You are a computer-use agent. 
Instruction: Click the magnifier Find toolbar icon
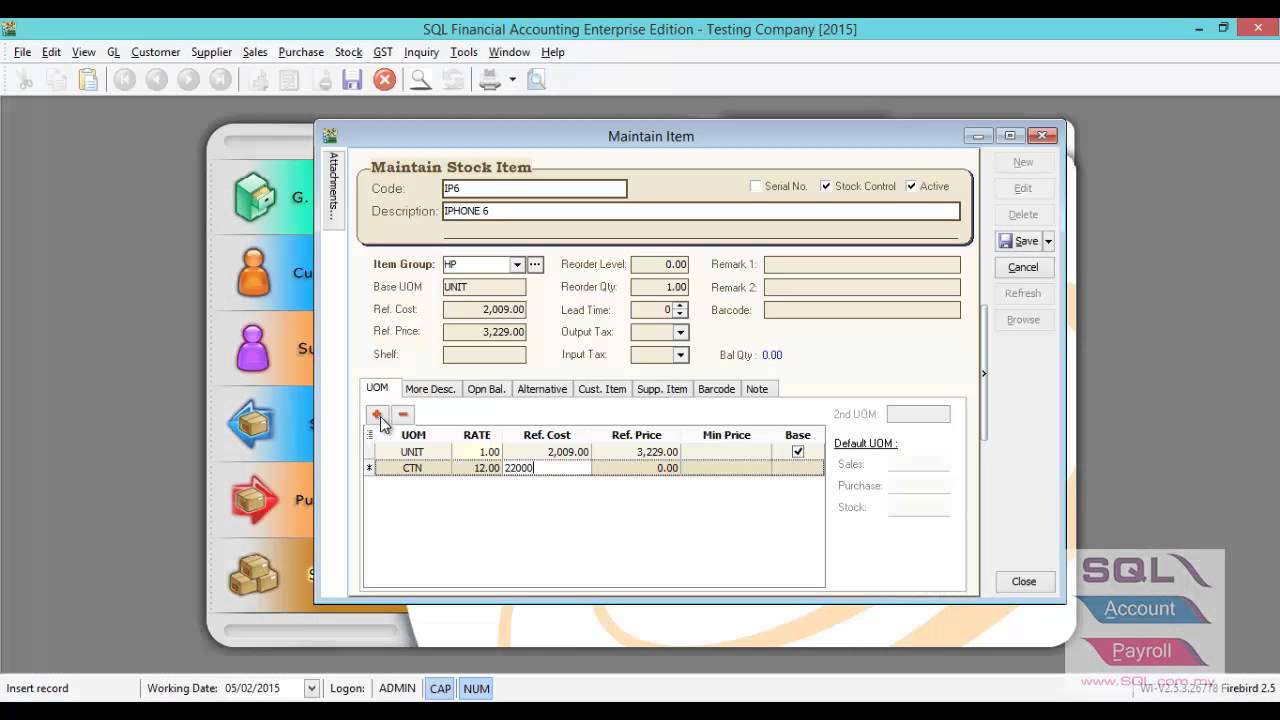click(x=421, y=80)
